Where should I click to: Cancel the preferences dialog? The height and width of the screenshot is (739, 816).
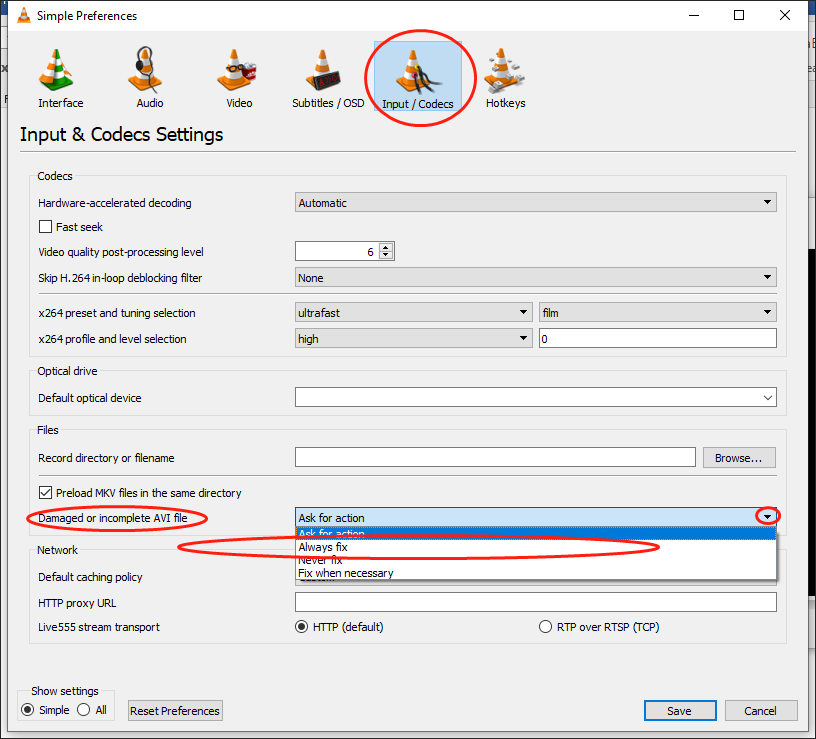coord(761,710)
